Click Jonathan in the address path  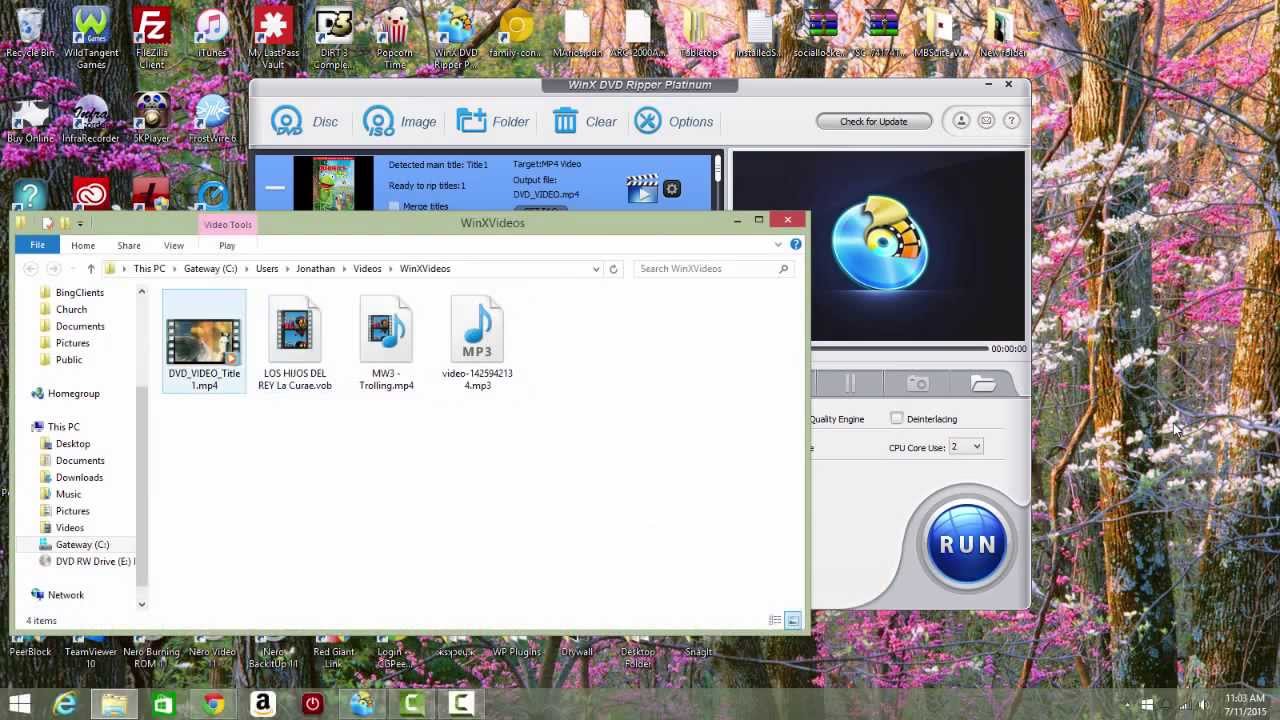click(x=315, y=268)
